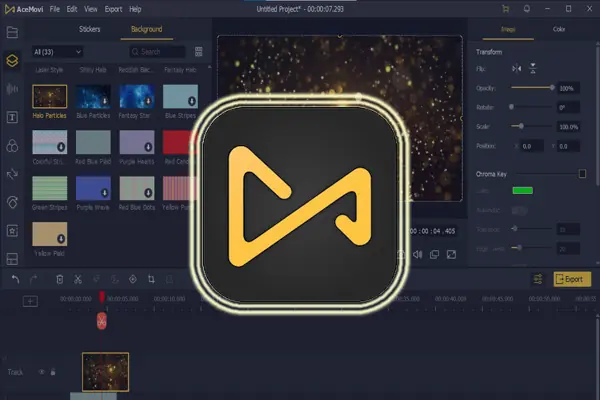Switch to the Color tab

(x=559, y=29)
